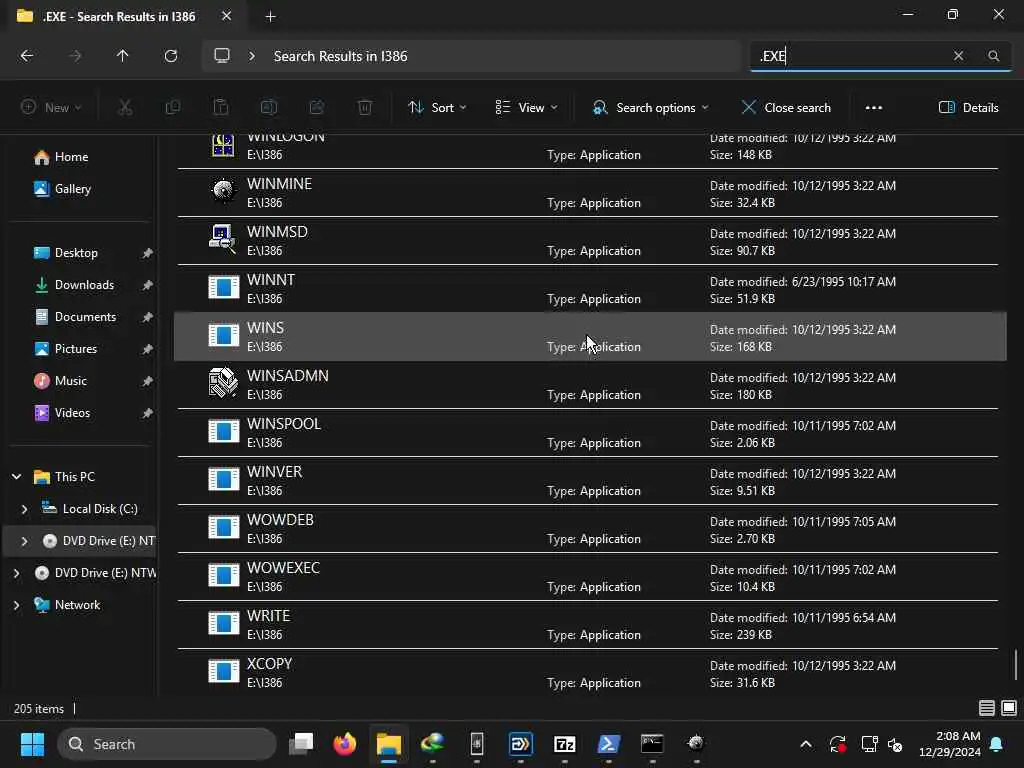Viewport: 1024px width, 768px height.
Task: Expand DVD Drive (E:) NTW node
Action: [16, 573]
